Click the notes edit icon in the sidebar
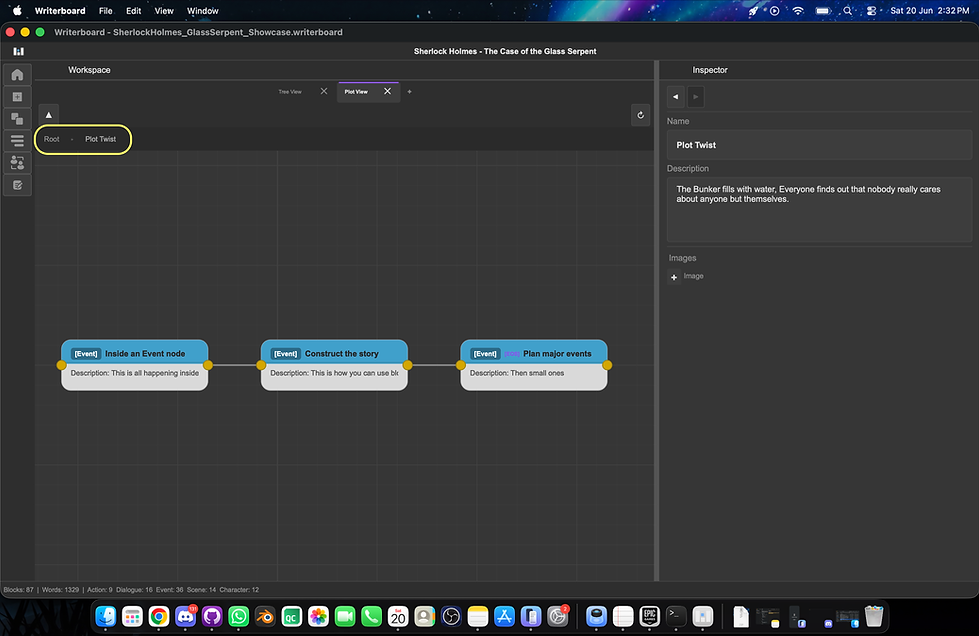Screen dimensions: 979x636 (x=17, y=185)
